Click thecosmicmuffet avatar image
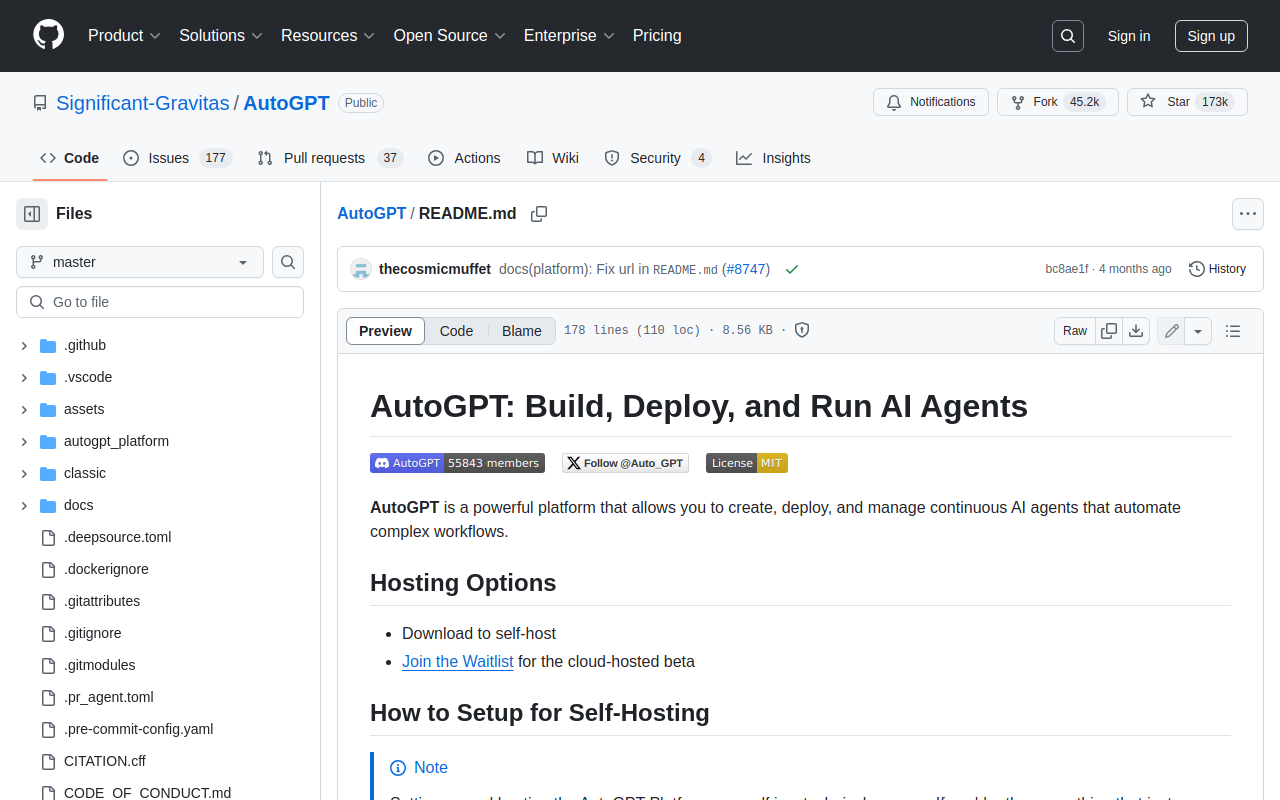 (361, 269)
